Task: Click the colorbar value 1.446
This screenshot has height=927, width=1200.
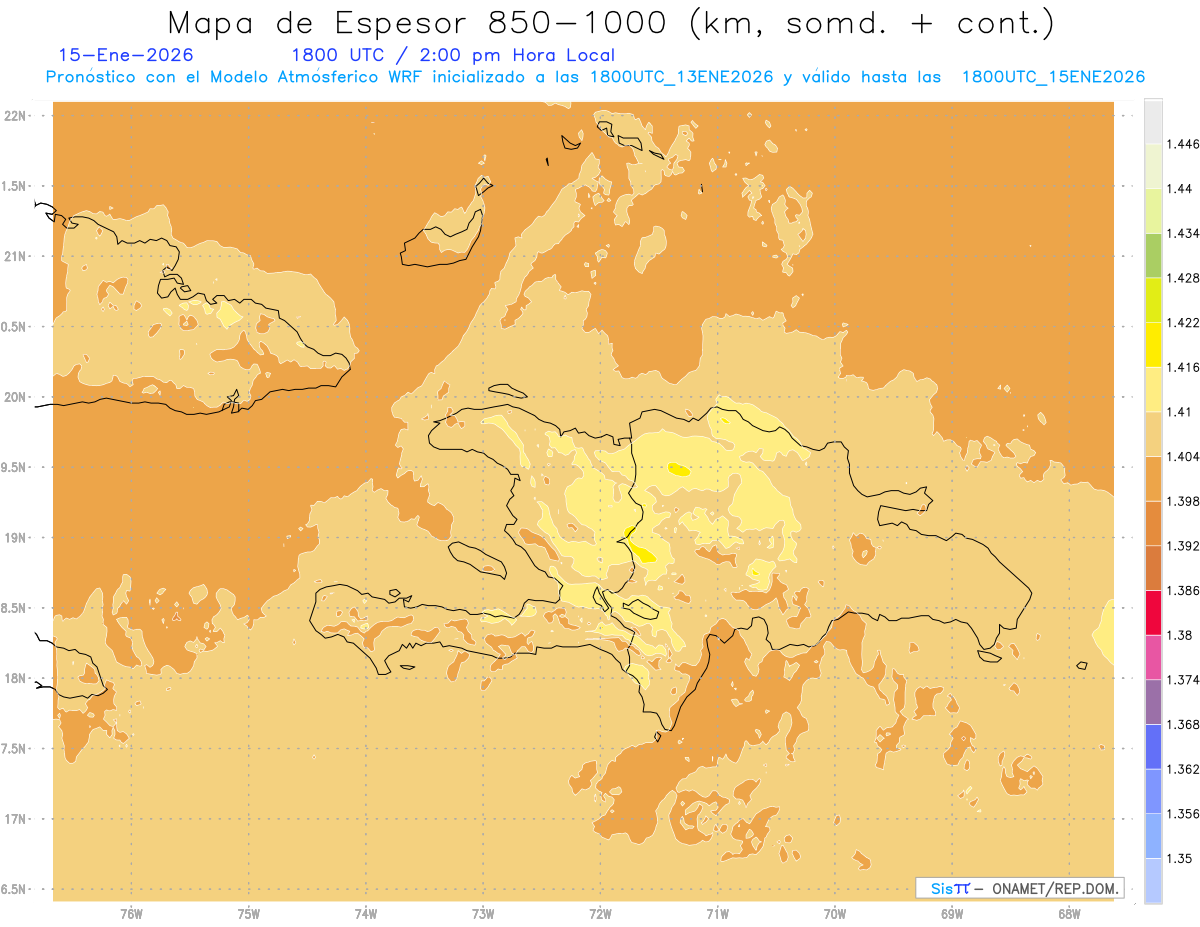Action: [x=1185, y=144]
